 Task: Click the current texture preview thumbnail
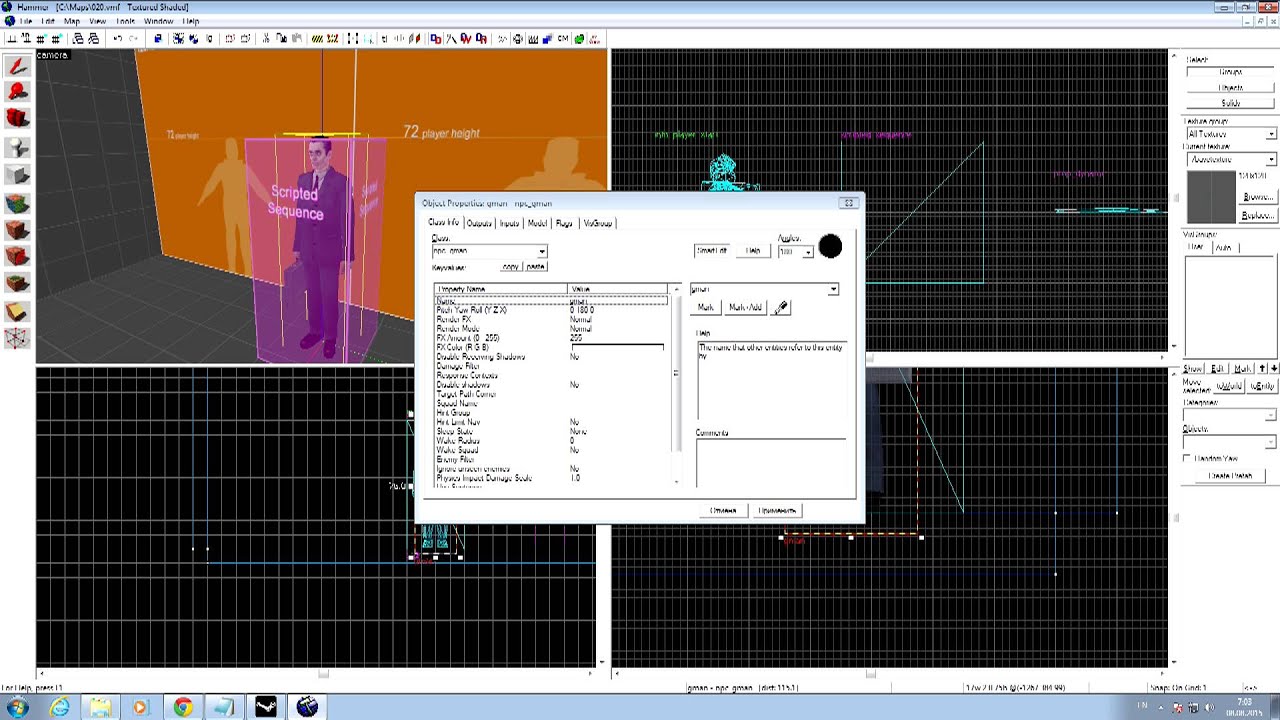pyautogui.click(x=1211, y=196)
